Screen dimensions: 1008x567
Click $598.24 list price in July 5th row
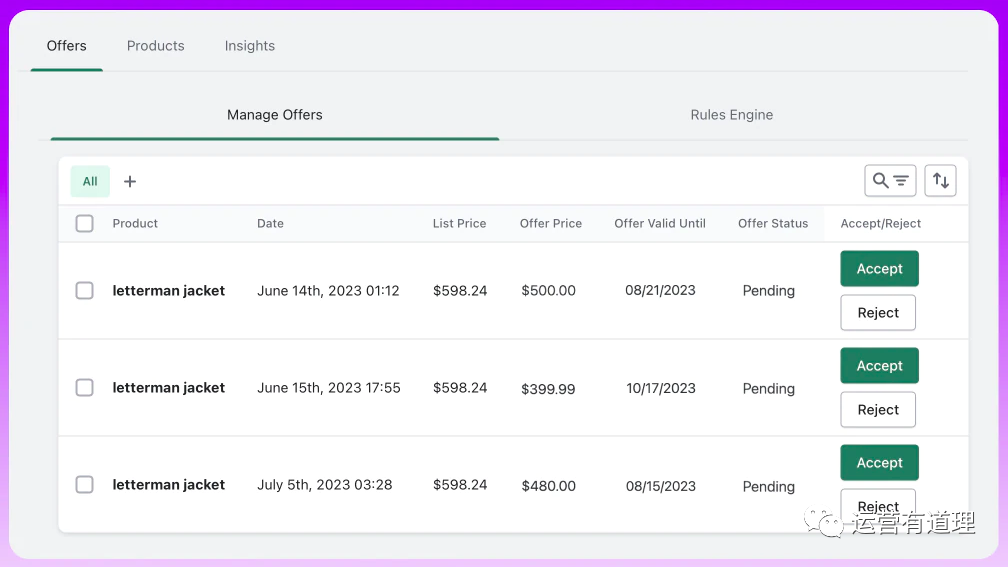click(460, 485)
